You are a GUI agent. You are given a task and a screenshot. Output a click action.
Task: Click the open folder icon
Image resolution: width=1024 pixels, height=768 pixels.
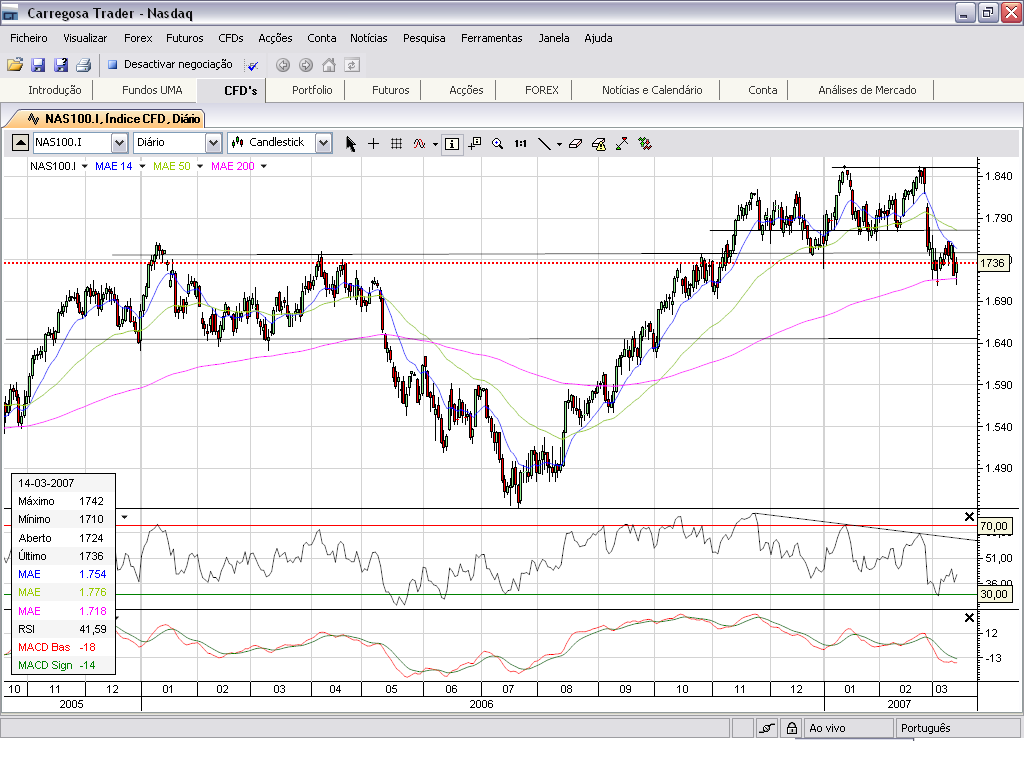pyautogui.click(x=15, y=65)
